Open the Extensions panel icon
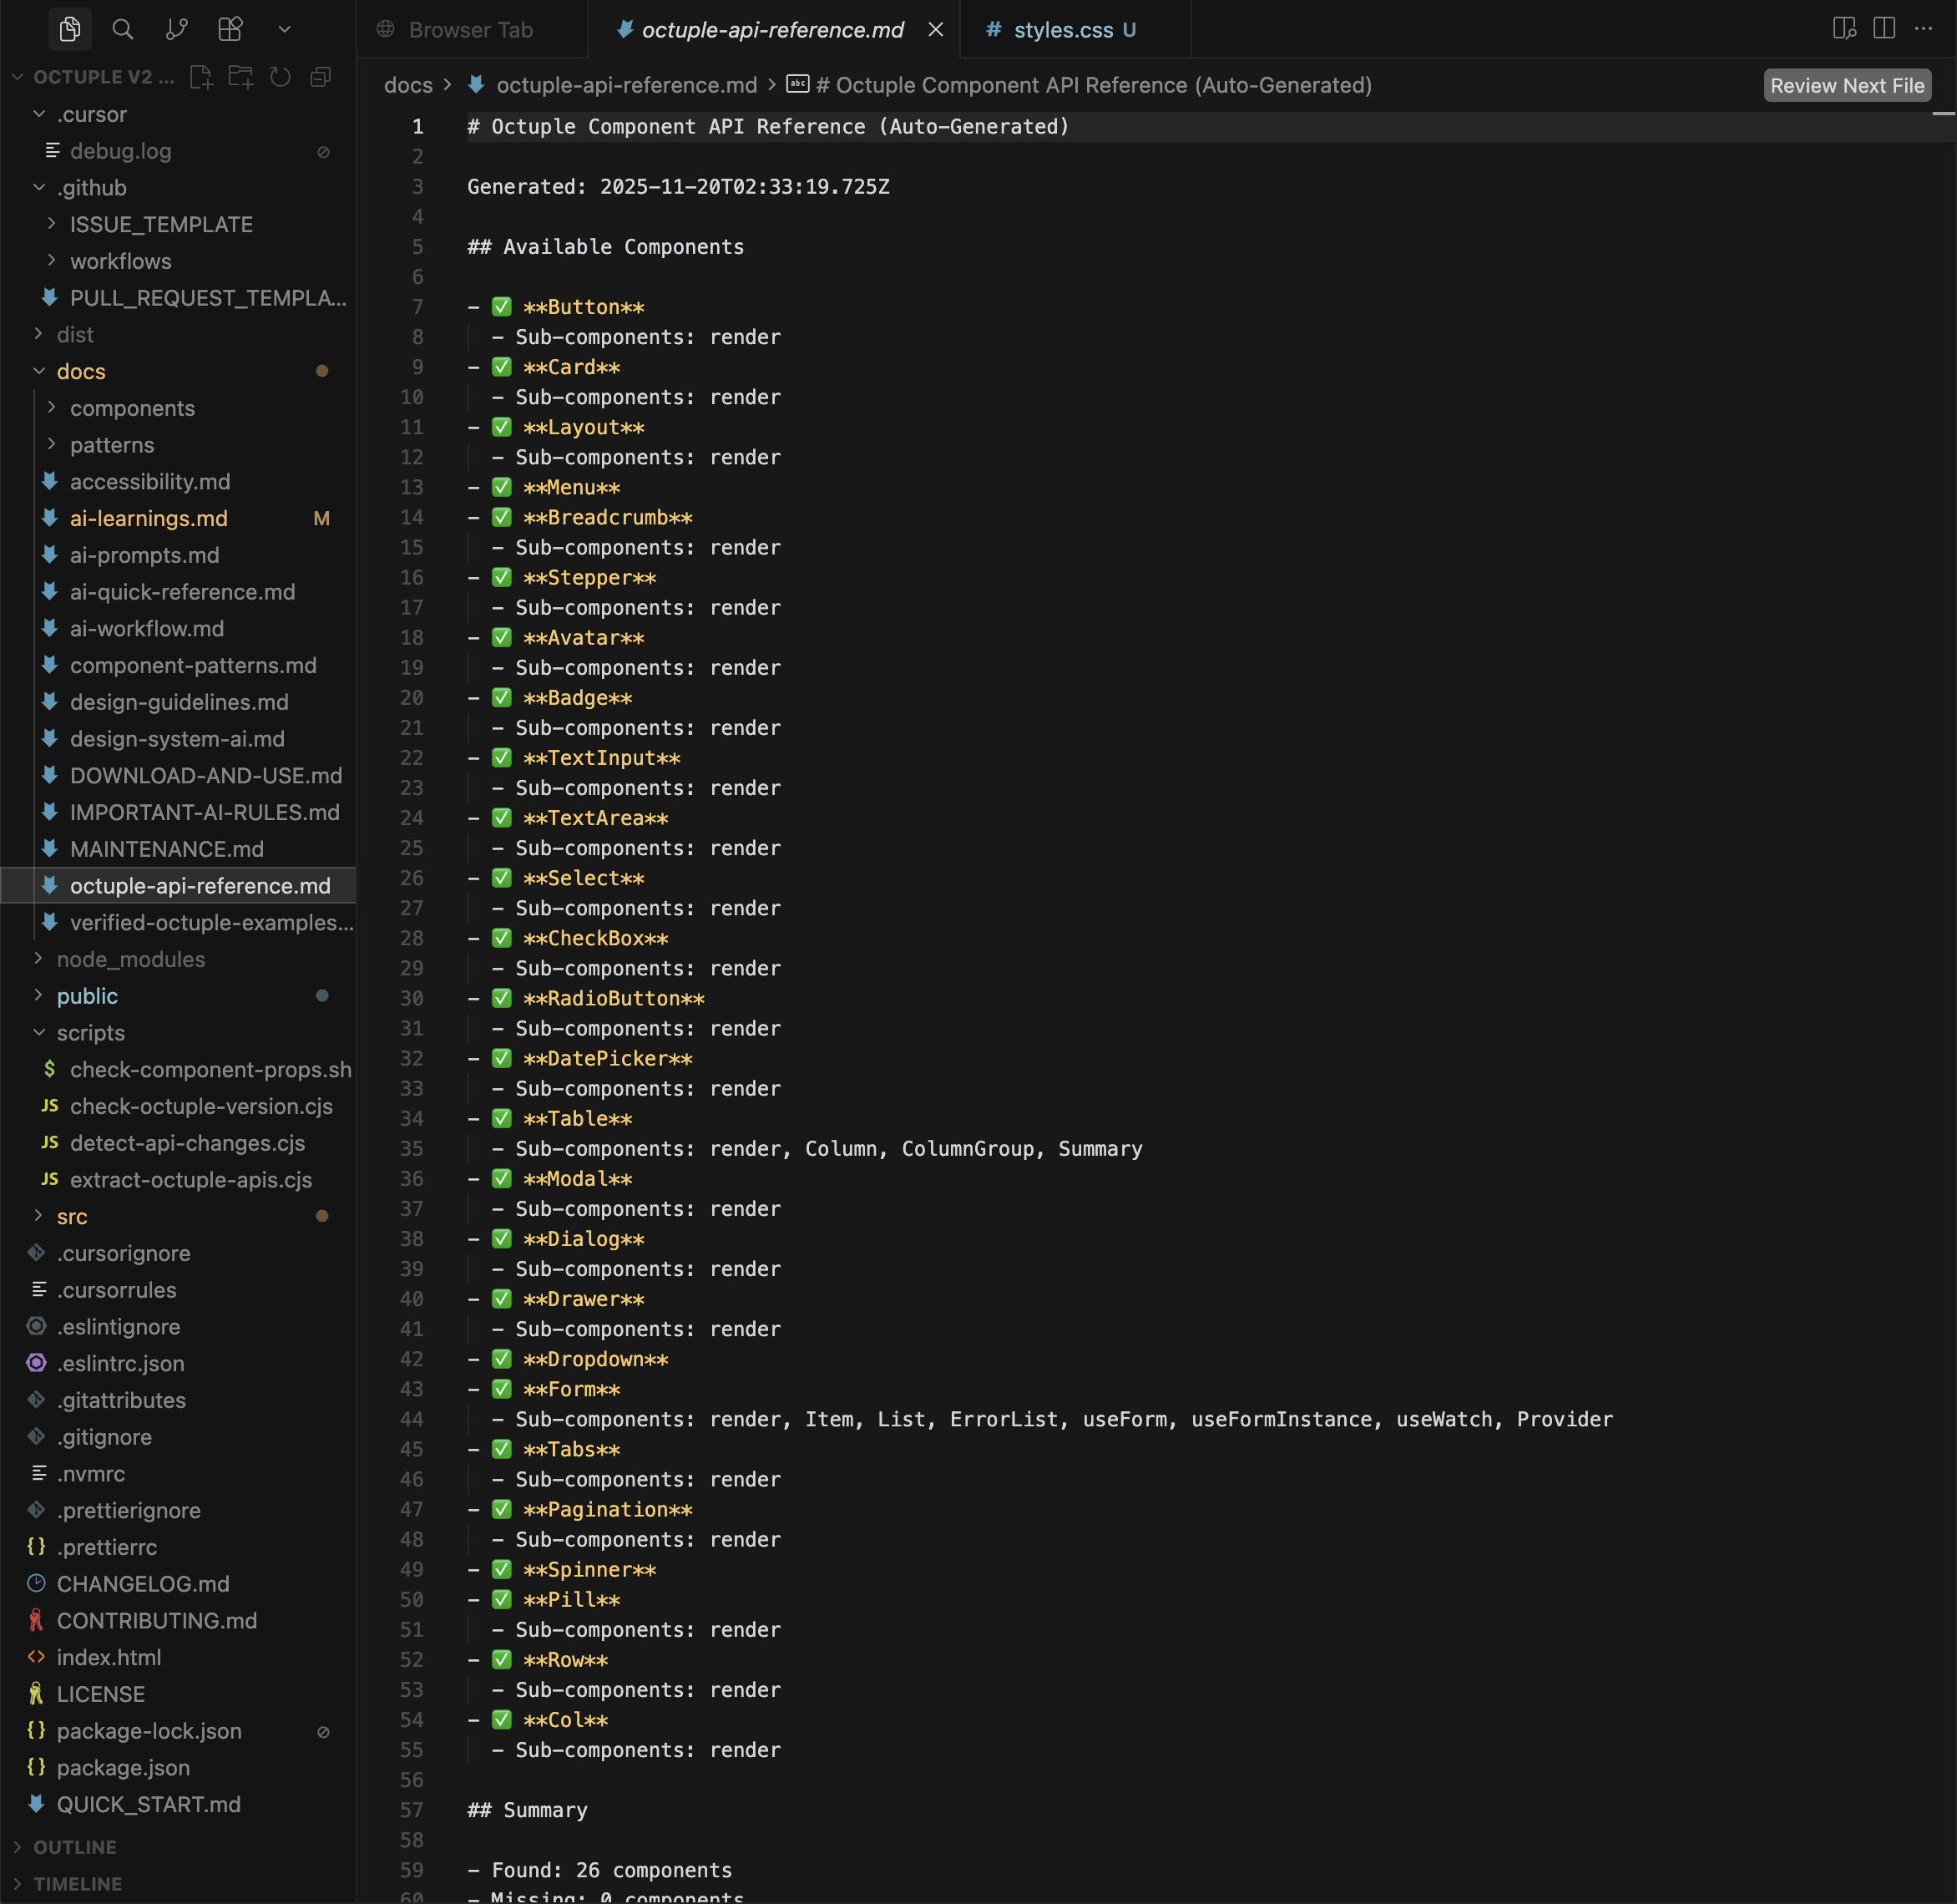Screen dimensions: 1957x1904 (x=230, y=29)
